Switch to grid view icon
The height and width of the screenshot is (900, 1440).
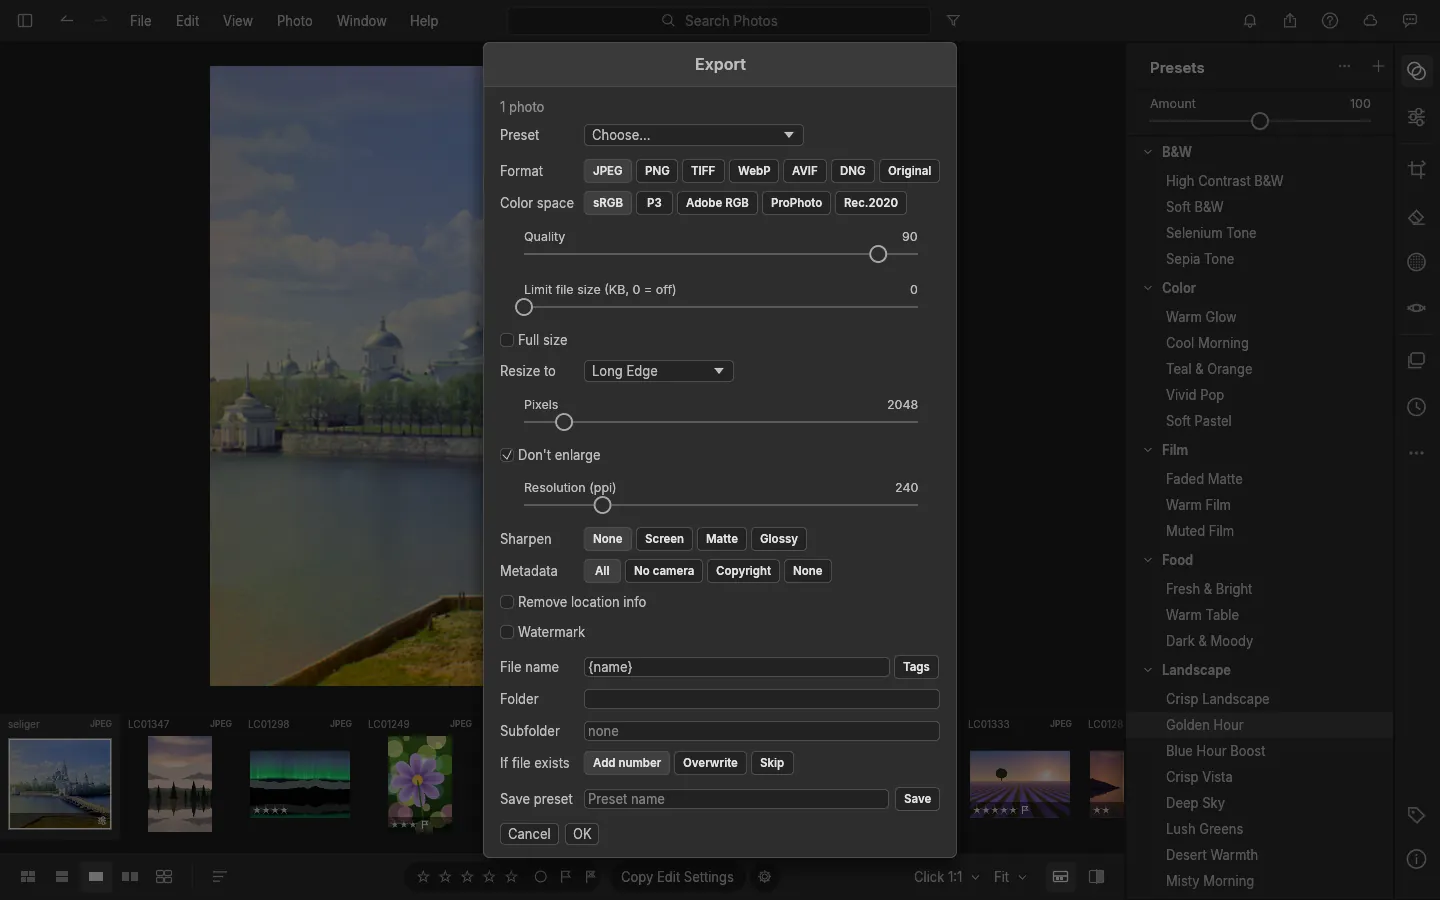28,877
